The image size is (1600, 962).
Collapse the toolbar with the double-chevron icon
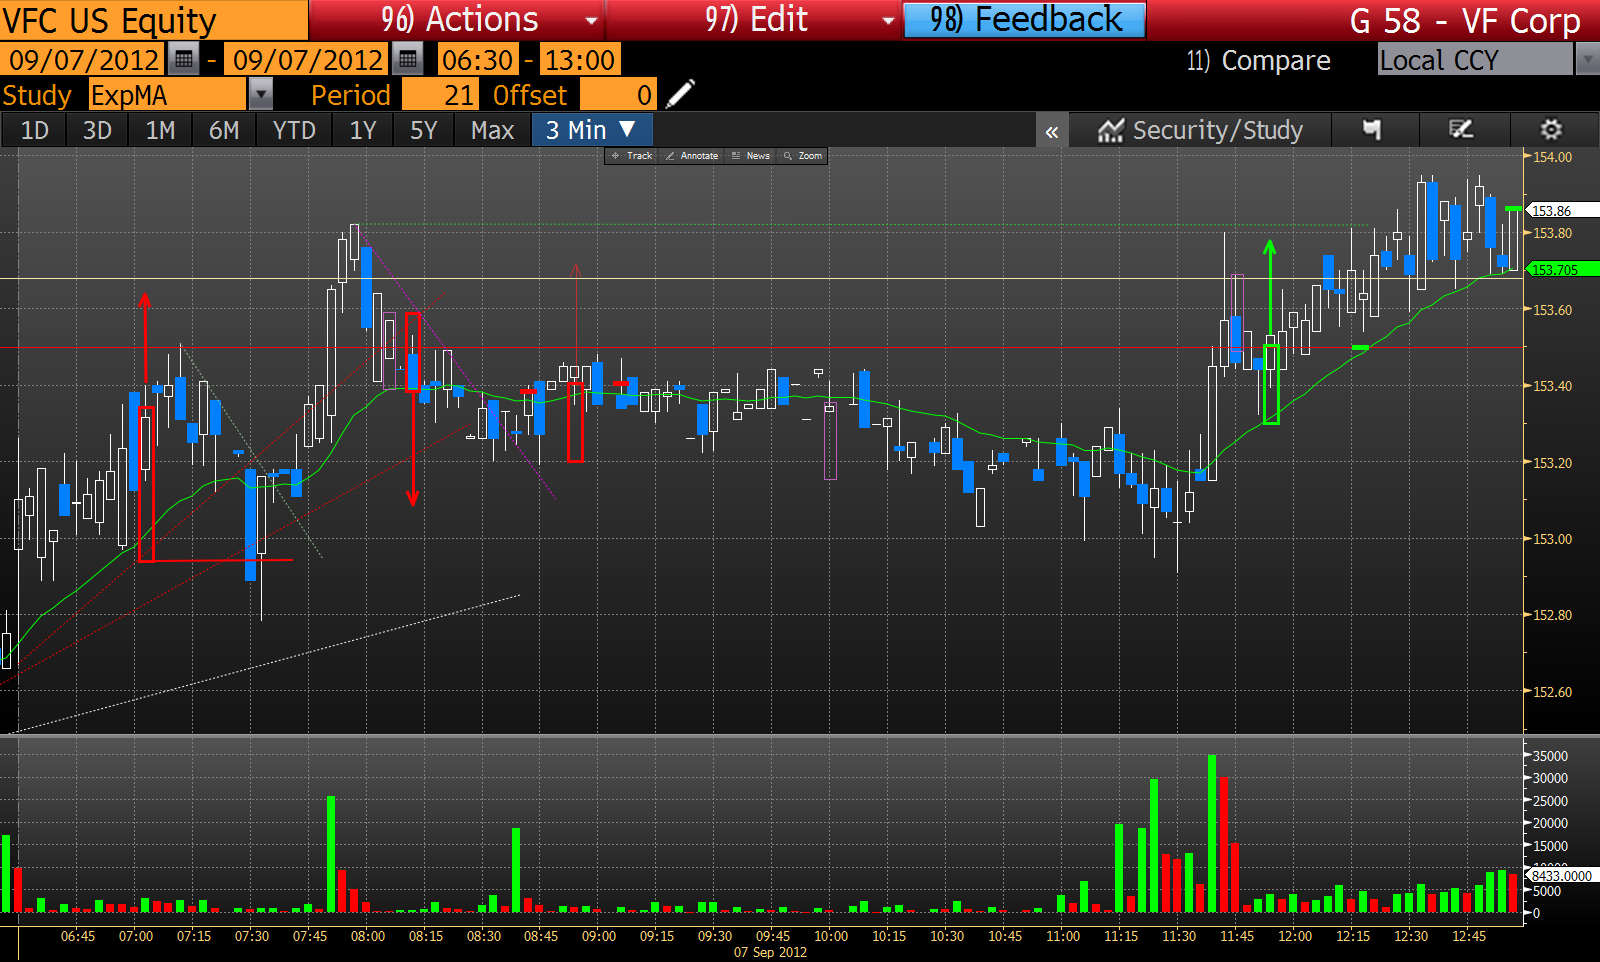tap(1052, 131)
